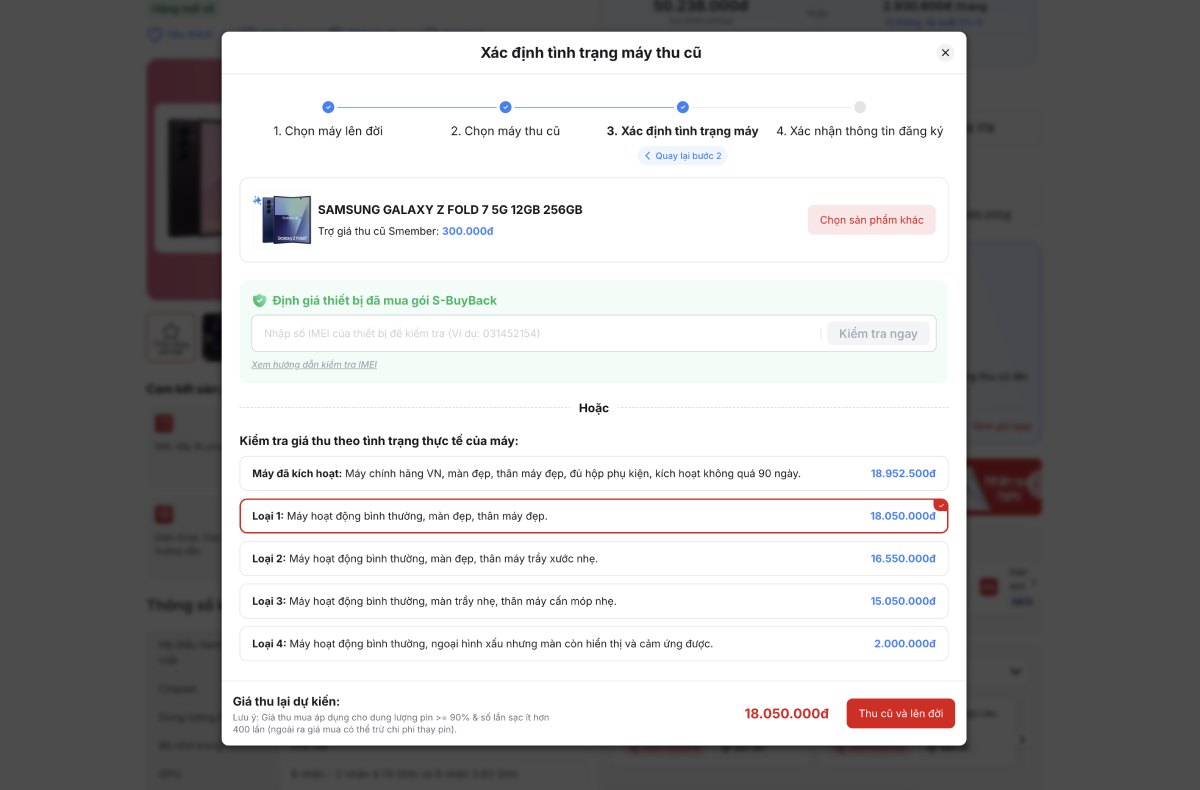1200x790 pixels.
Task: Select Máy đã kích hoạt condition option
Action: point(594,473)
